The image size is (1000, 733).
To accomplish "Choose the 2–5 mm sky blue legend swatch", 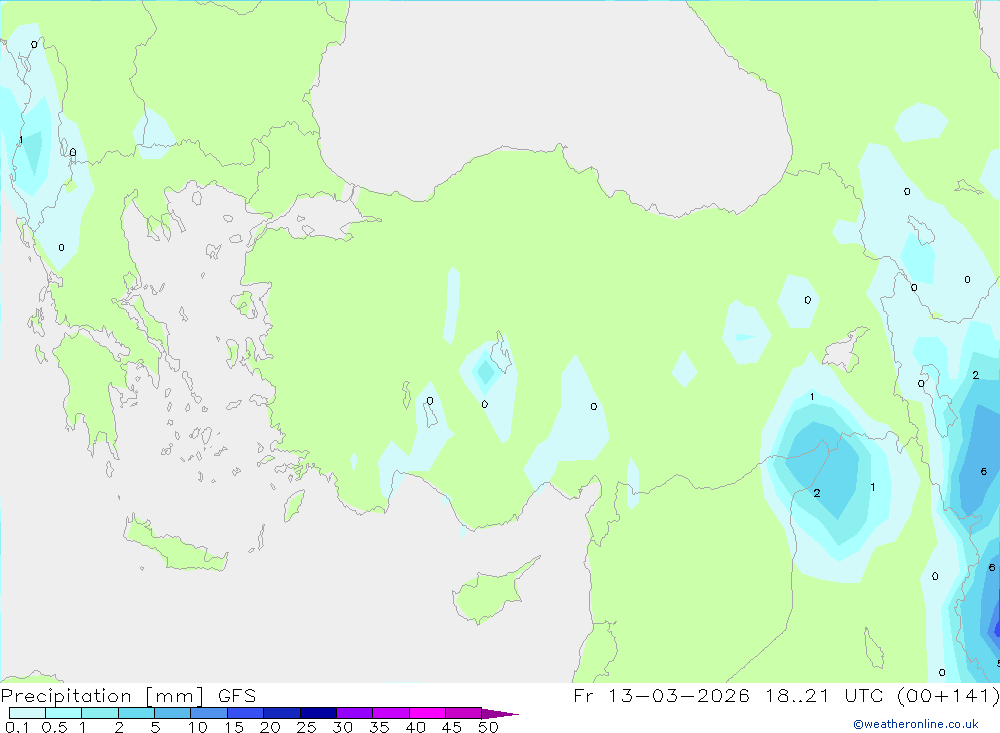I will [136, 713].
